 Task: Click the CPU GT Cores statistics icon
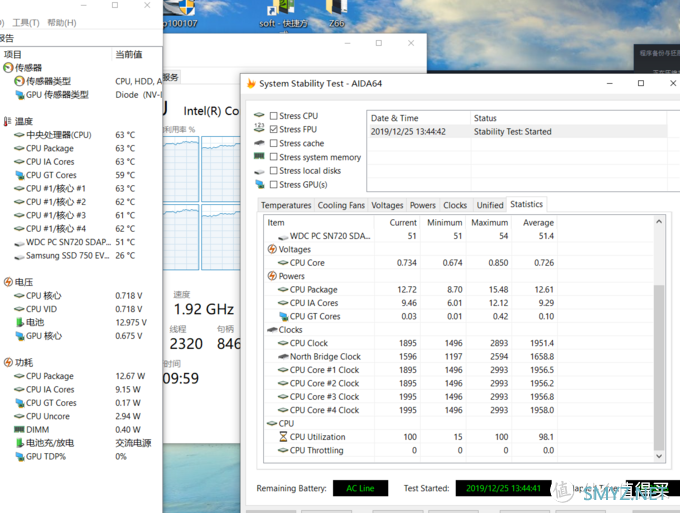point(284,316)
